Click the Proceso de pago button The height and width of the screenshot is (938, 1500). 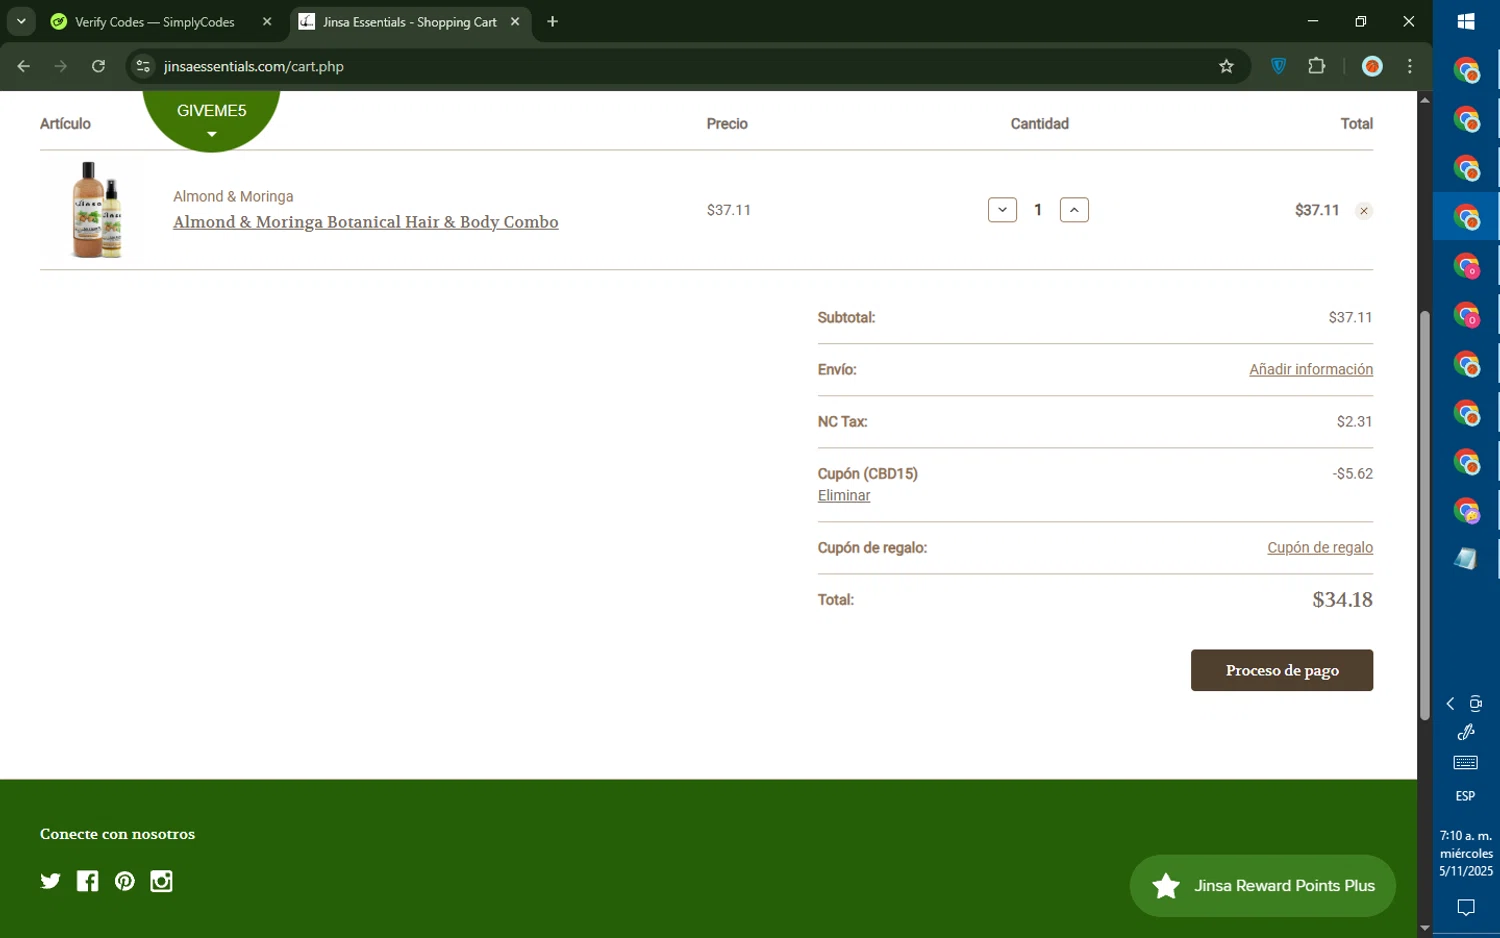click(1282, 670)
